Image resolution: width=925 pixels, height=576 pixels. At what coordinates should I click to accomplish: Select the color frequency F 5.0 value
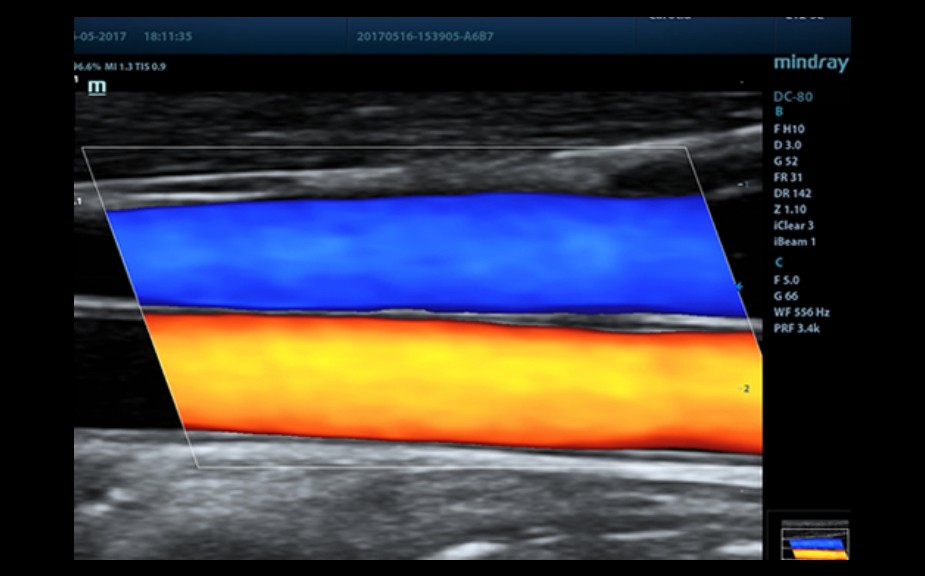[x=786, y=280]
